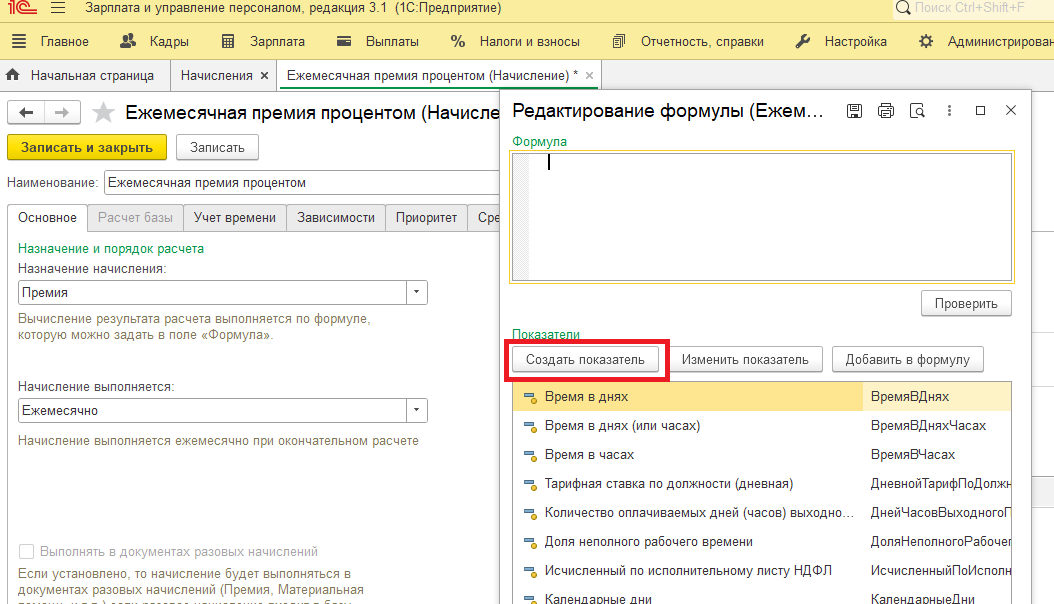Viewport: 1054px width, 604px height.
Task: Expand the Назначение начисления dropdown
Action: click(x=417, y=292)
